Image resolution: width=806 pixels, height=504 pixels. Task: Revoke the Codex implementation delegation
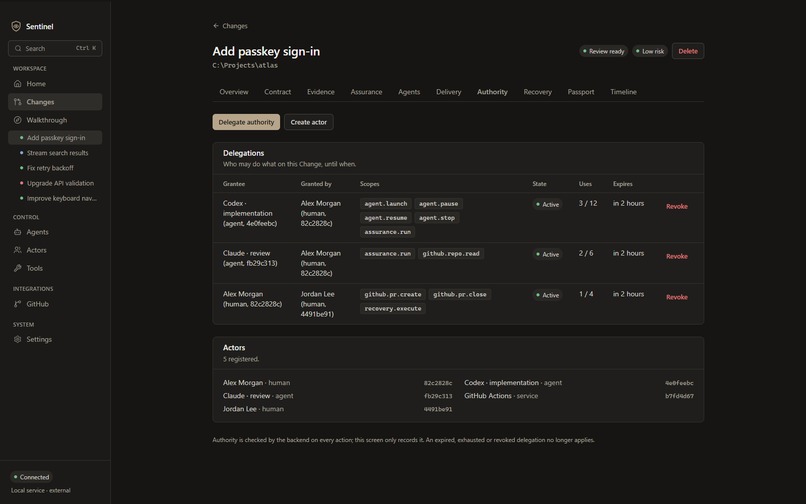tap(676, 206)
